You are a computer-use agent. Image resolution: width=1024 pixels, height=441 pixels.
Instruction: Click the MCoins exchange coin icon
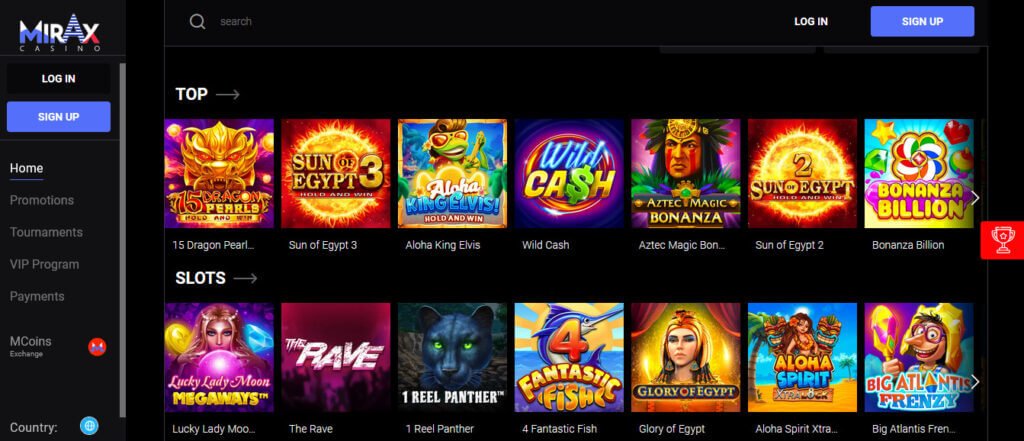click(x=97, y=347)
